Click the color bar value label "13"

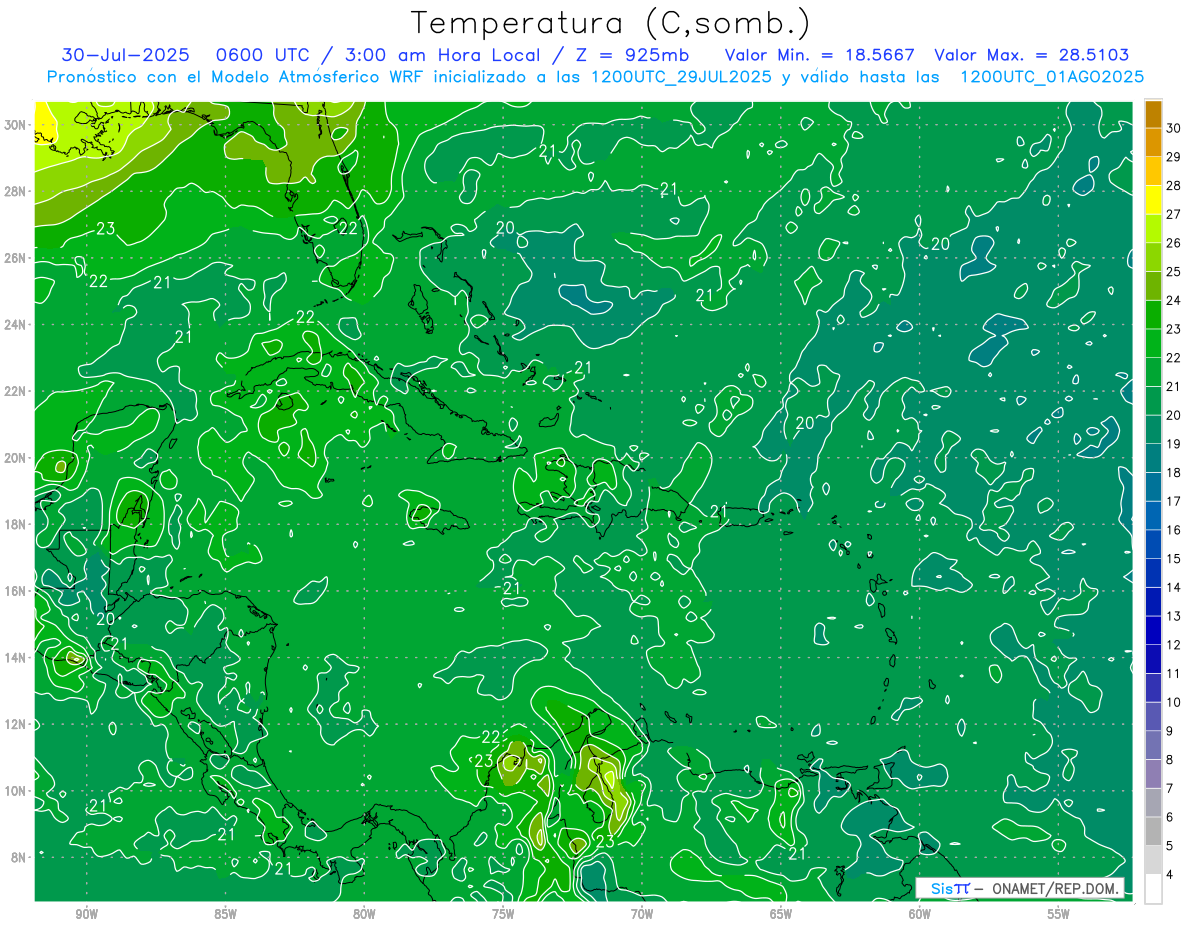coord(1173,616)
